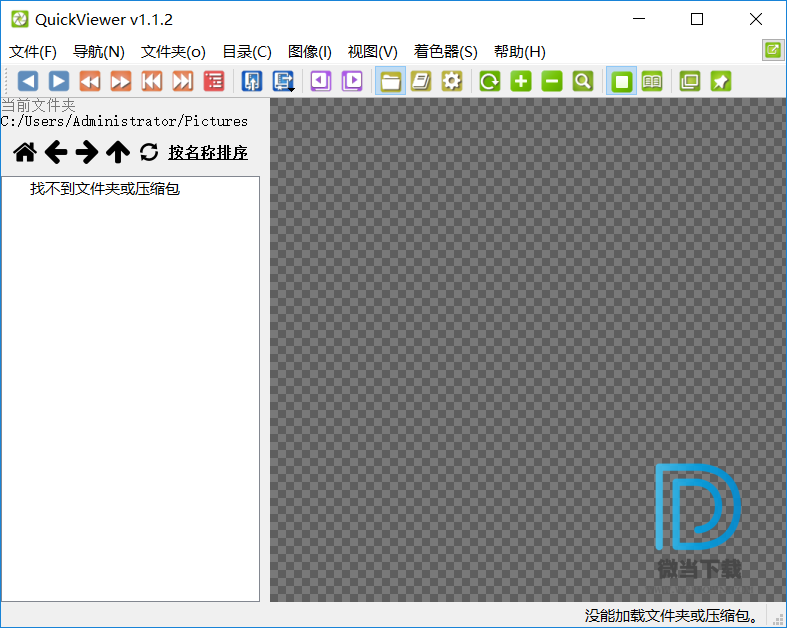
Task: Click the orange fast forward icon
Action: (121, 81)
